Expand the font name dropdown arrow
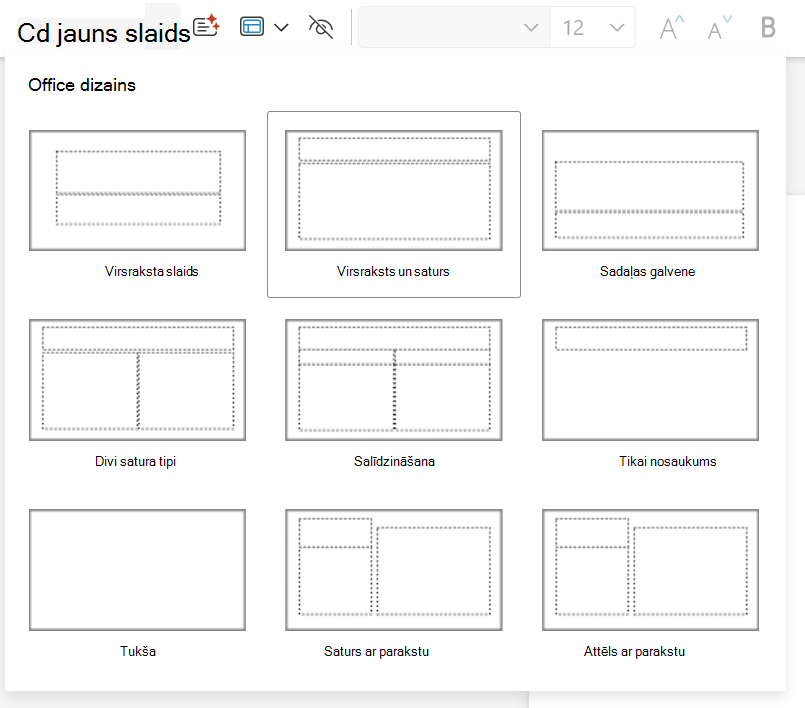This screenshot has width=805, height=708. (x=531, y=28)
